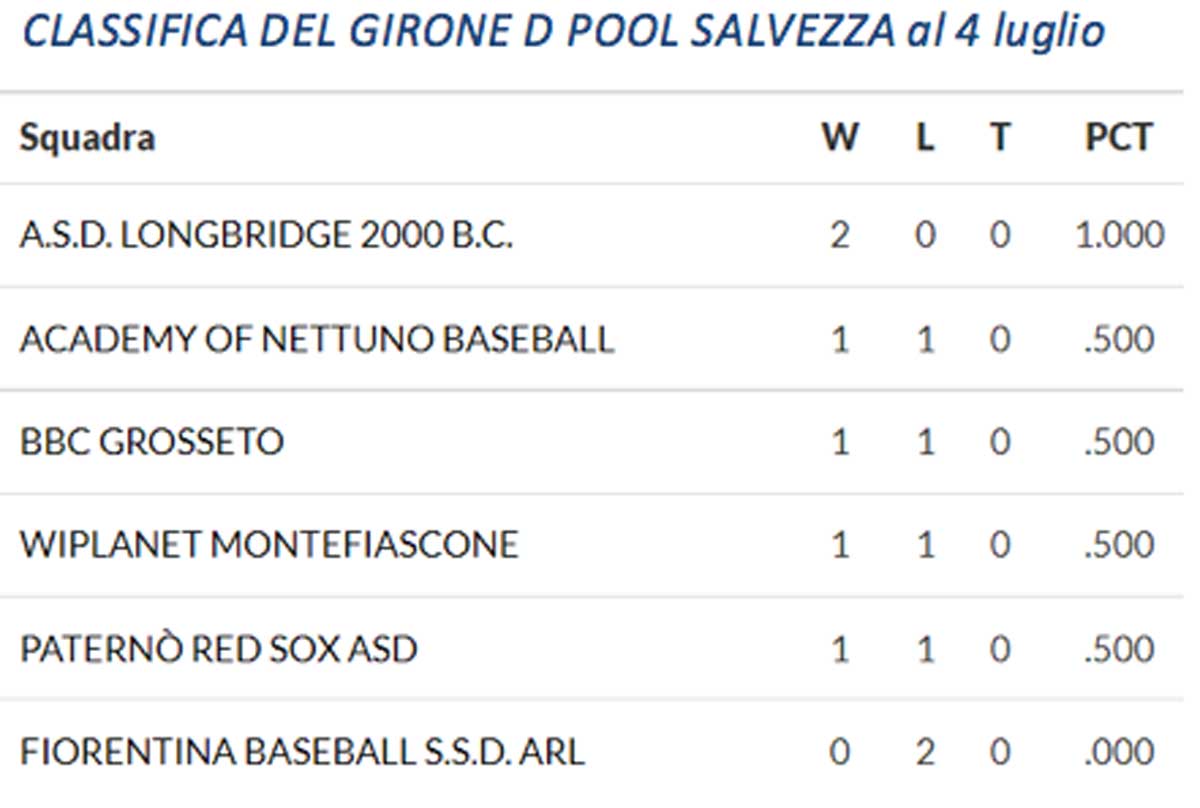The image size is (1200, 808).
Task: Sort by the W column header
Action: coord(840,137)
